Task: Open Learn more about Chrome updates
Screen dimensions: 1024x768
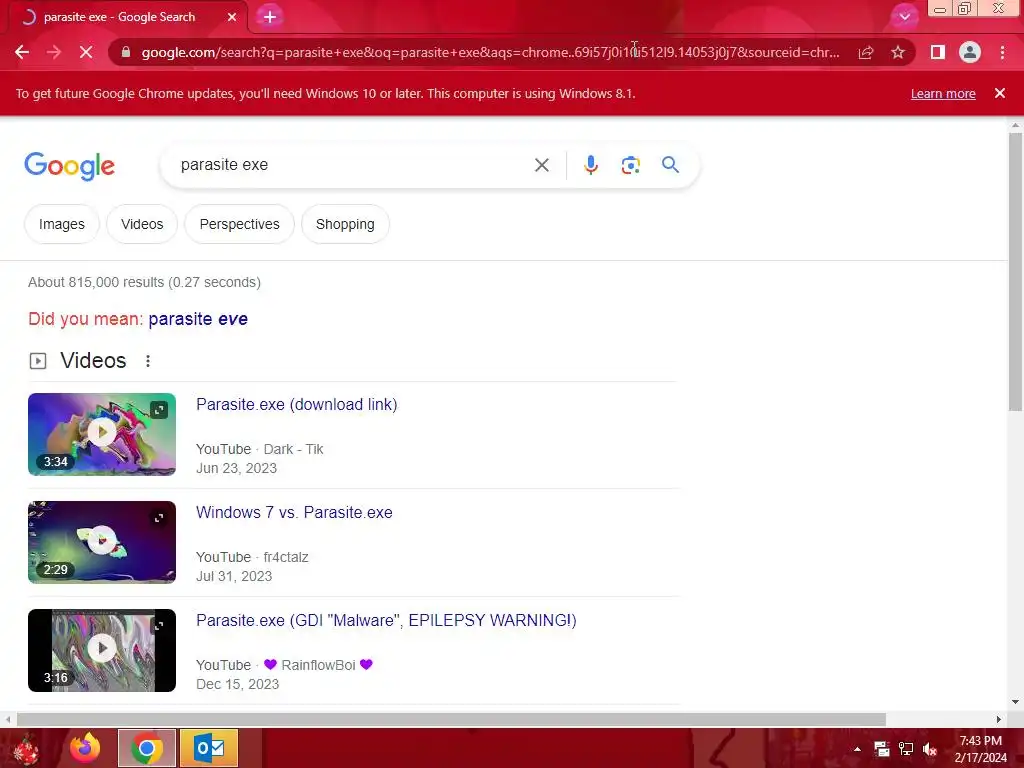Action: 943,93
